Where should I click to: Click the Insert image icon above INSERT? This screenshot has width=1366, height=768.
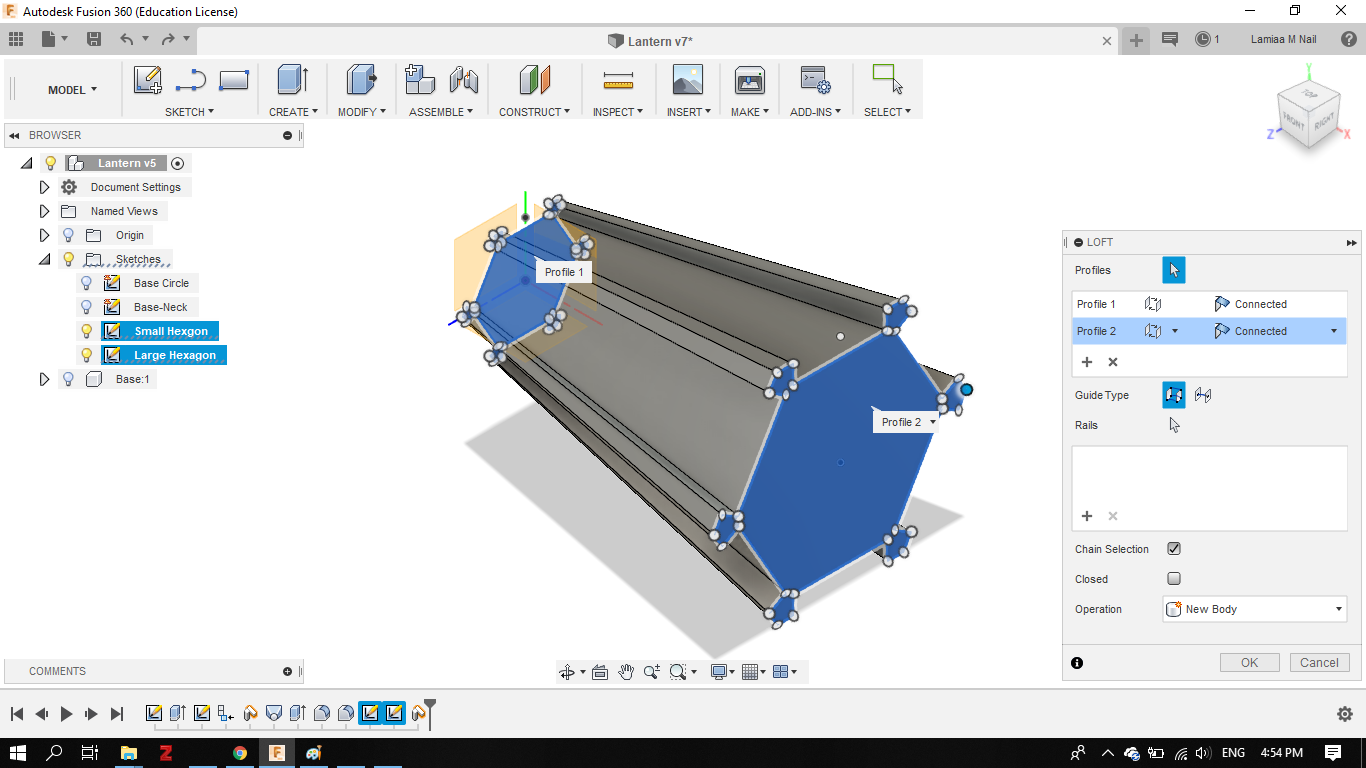tap(688, 80)
